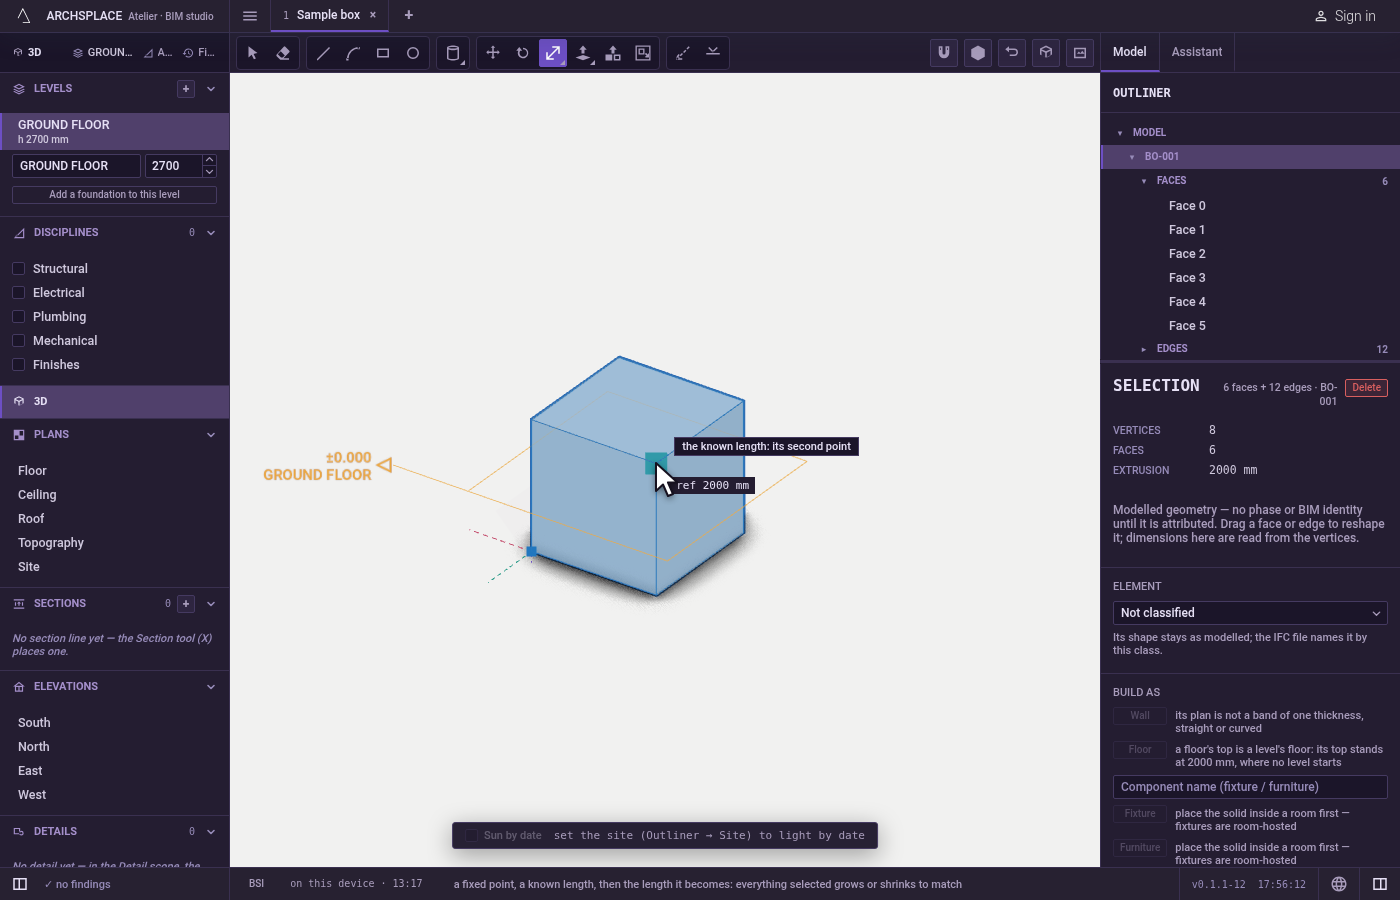Activate the Move tool
The height and width of the screenshot is (900, 1400).
coord(493,53)
